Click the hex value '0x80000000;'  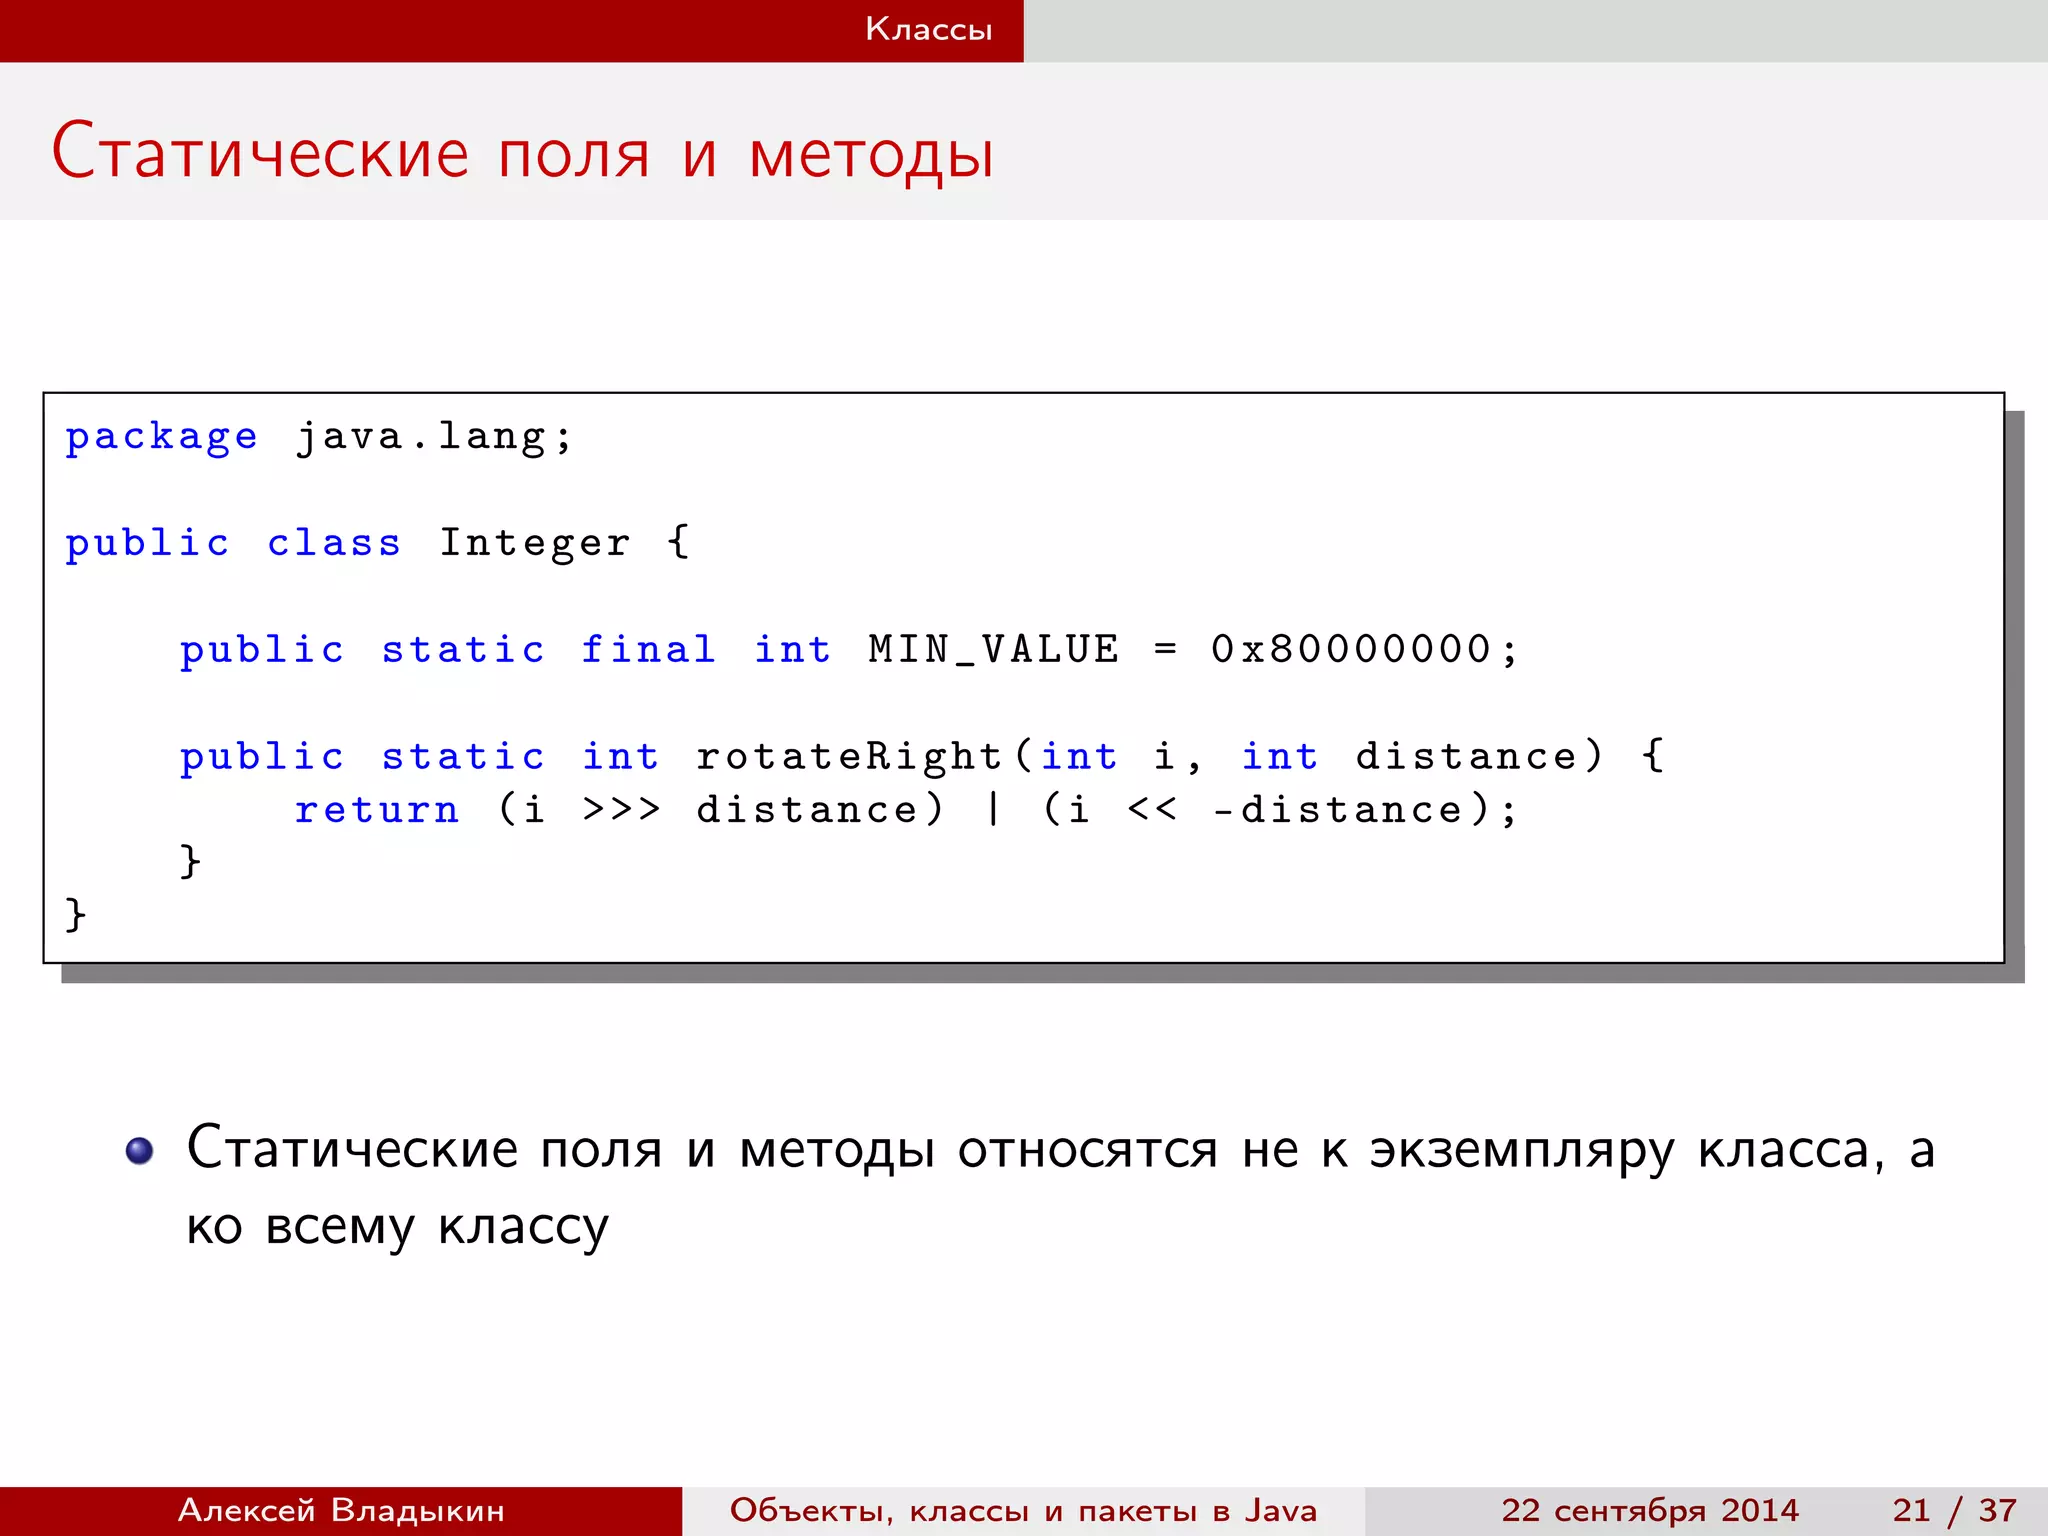1364,650
